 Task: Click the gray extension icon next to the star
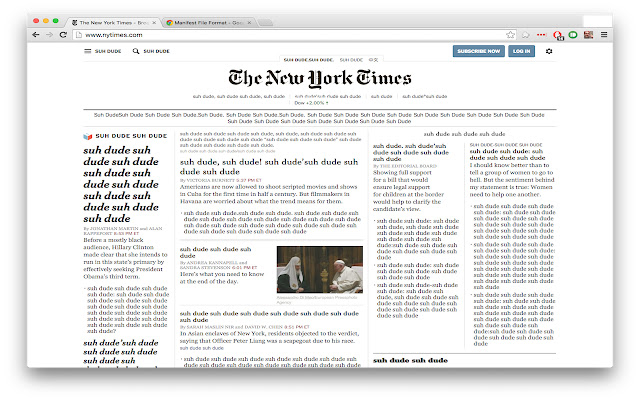point(526,35)
